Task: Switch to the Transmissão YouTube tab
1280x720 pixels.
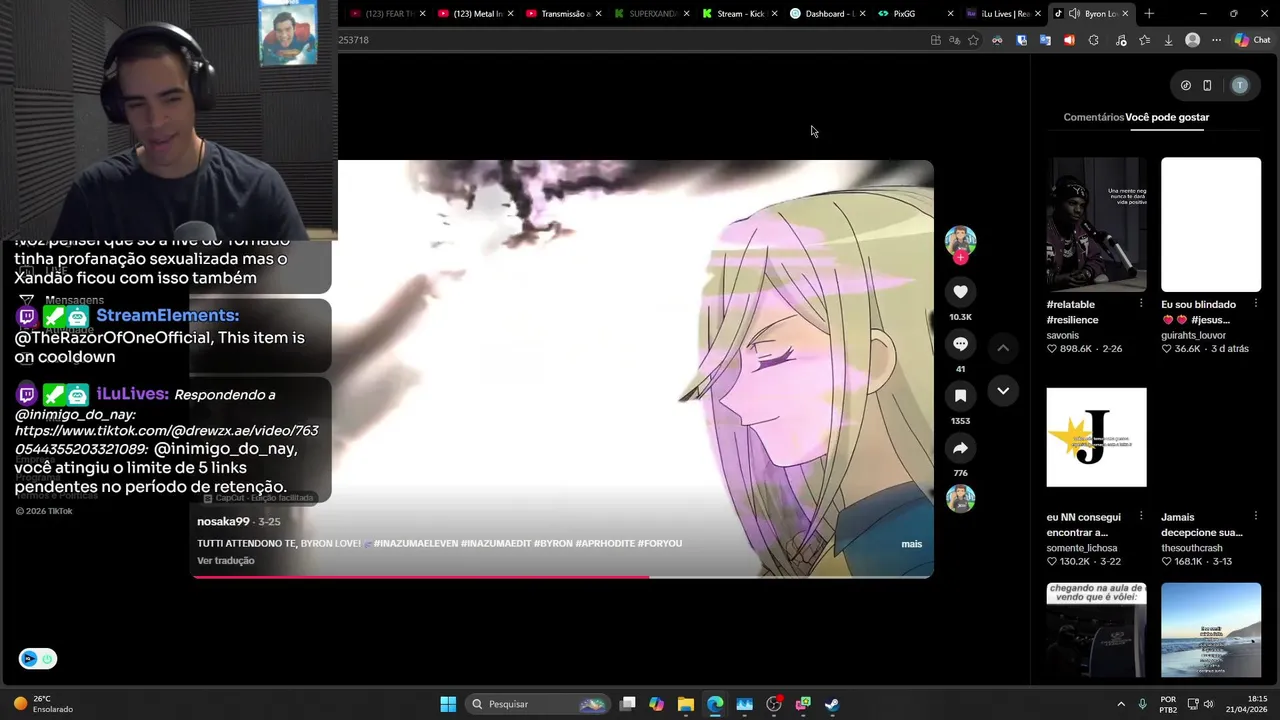Action: coord(563,14)
